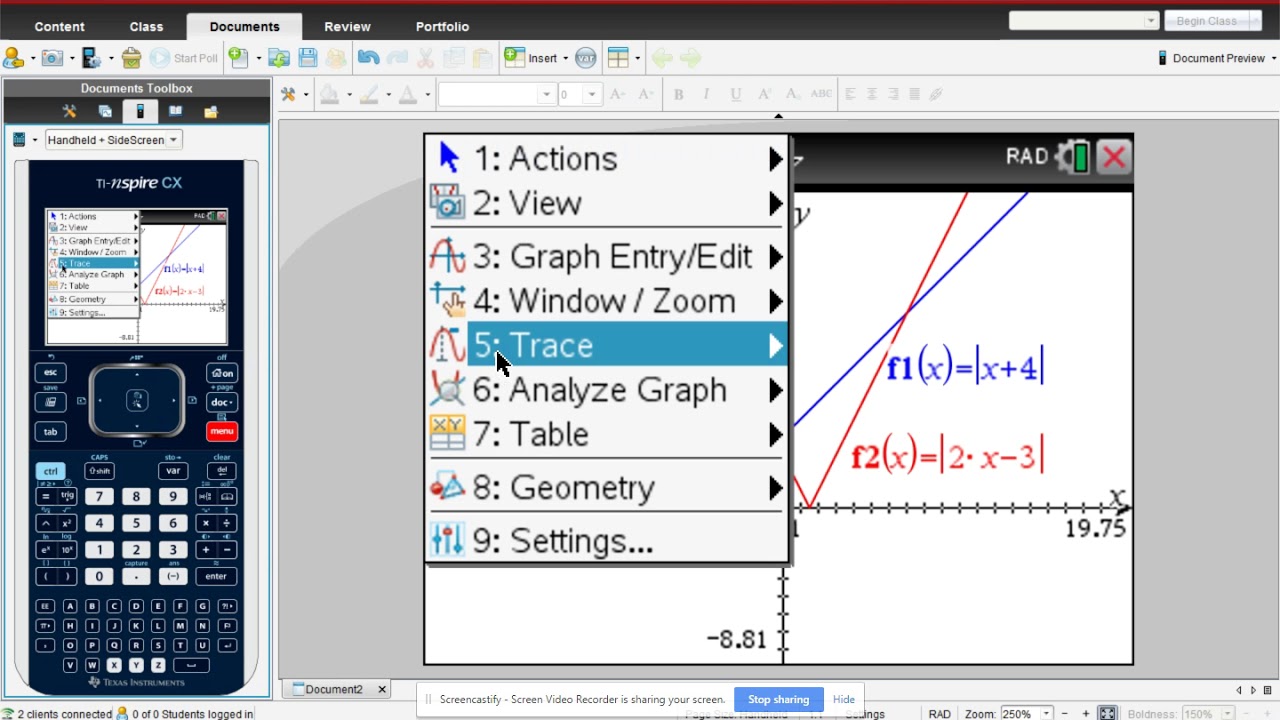Open Content Explorer folder tab in toolbox
This screenshot has width=1280, height=720.
click(211, 112)
